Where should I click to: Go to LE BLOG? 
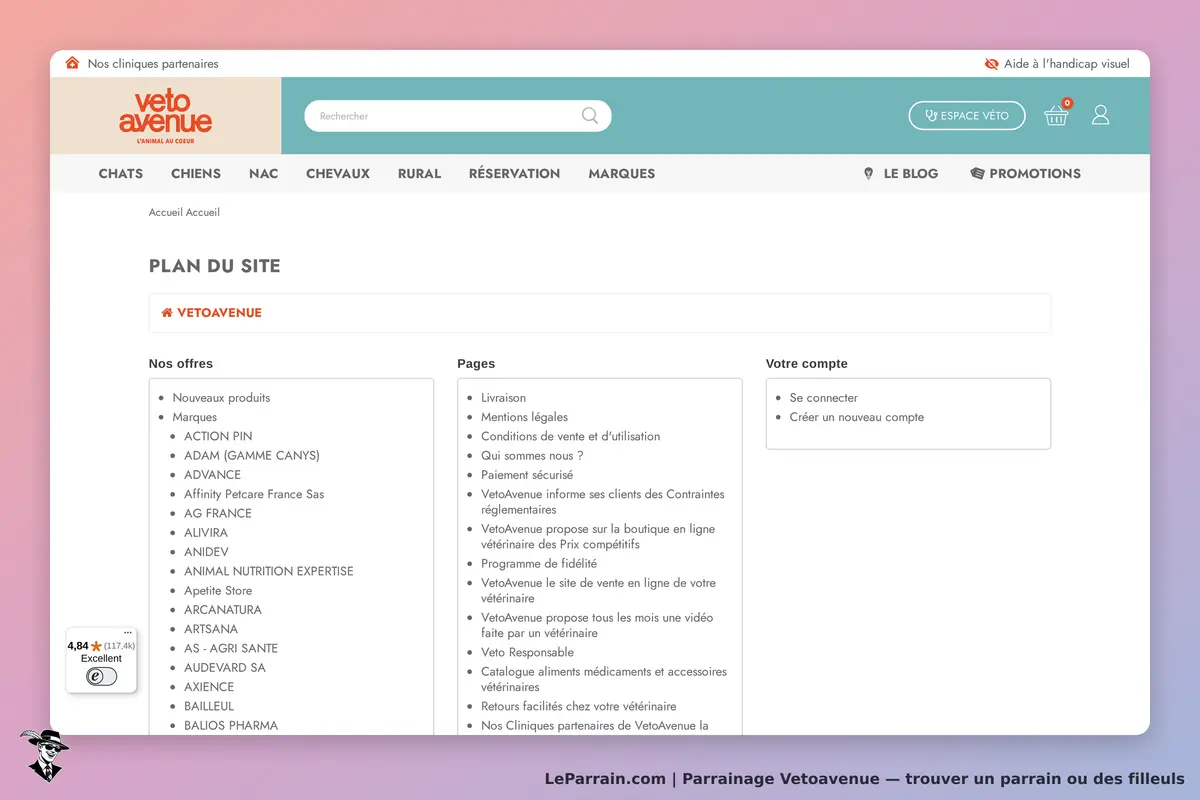[x=900, y=173]
